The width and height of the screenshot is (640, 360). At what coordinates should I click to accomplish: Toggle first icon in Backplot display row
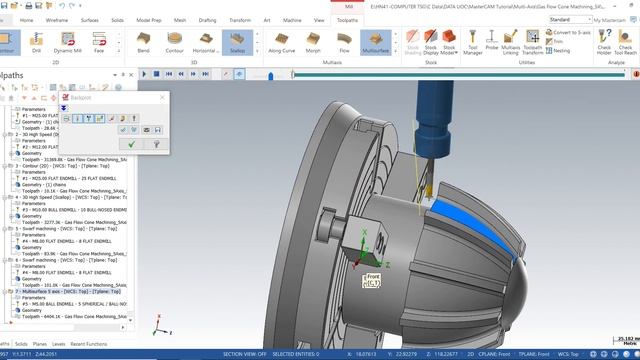coord(67,119)
